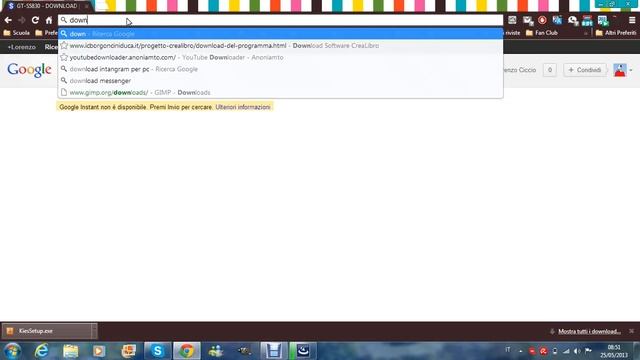The height and width of the screenshot is (360, 640).
Task: Click the Google profile avatar picture
Action: click(x=620, y=70)
